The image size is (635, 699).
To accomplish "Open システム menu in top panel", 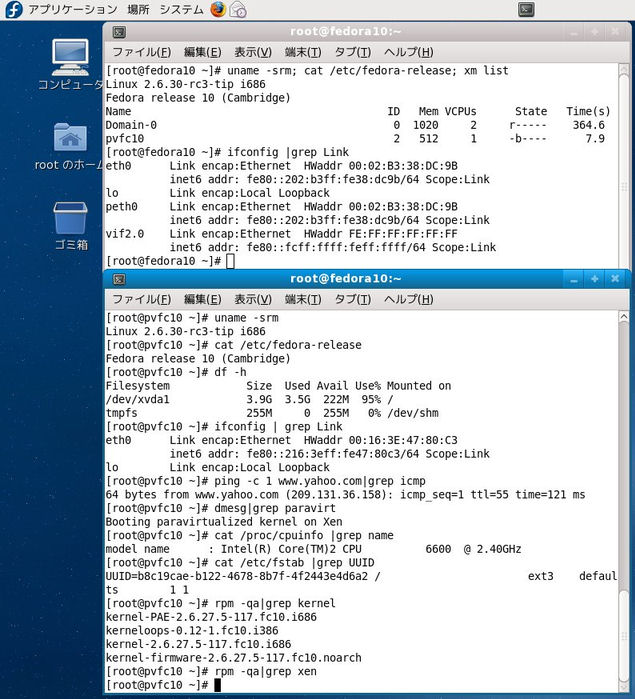I will pos(181,9).
